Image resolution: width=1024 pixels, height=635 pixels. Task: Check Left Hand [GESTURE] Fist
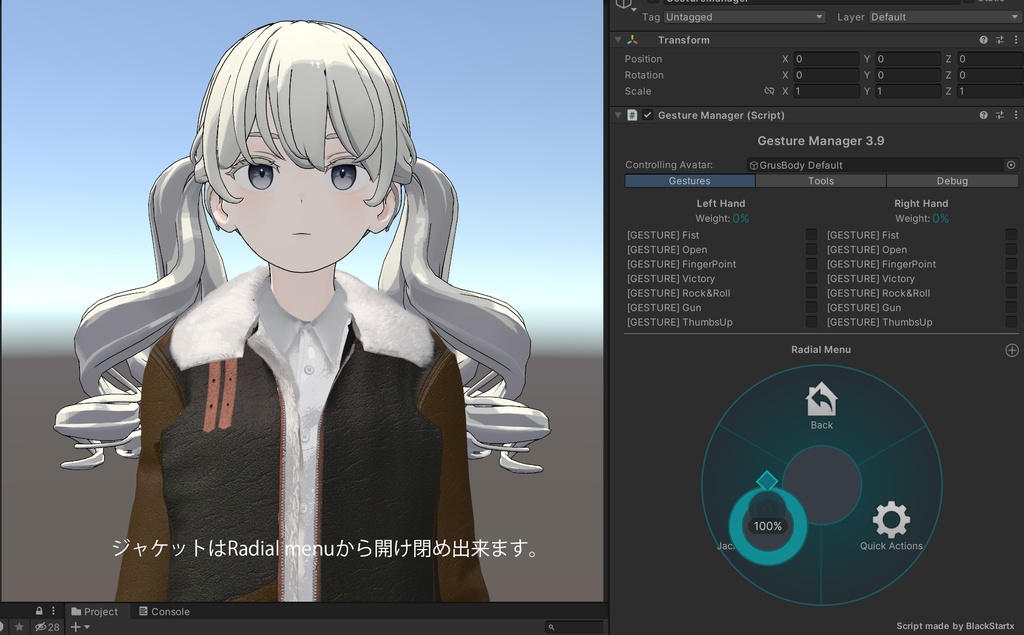click(x=811, y=235)
